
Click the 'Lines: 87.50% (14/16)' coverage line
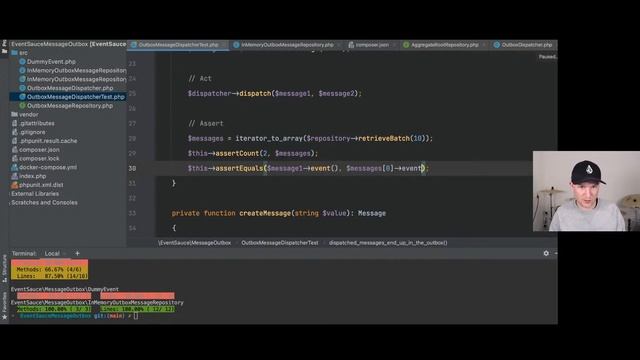(x=52, y=276)
